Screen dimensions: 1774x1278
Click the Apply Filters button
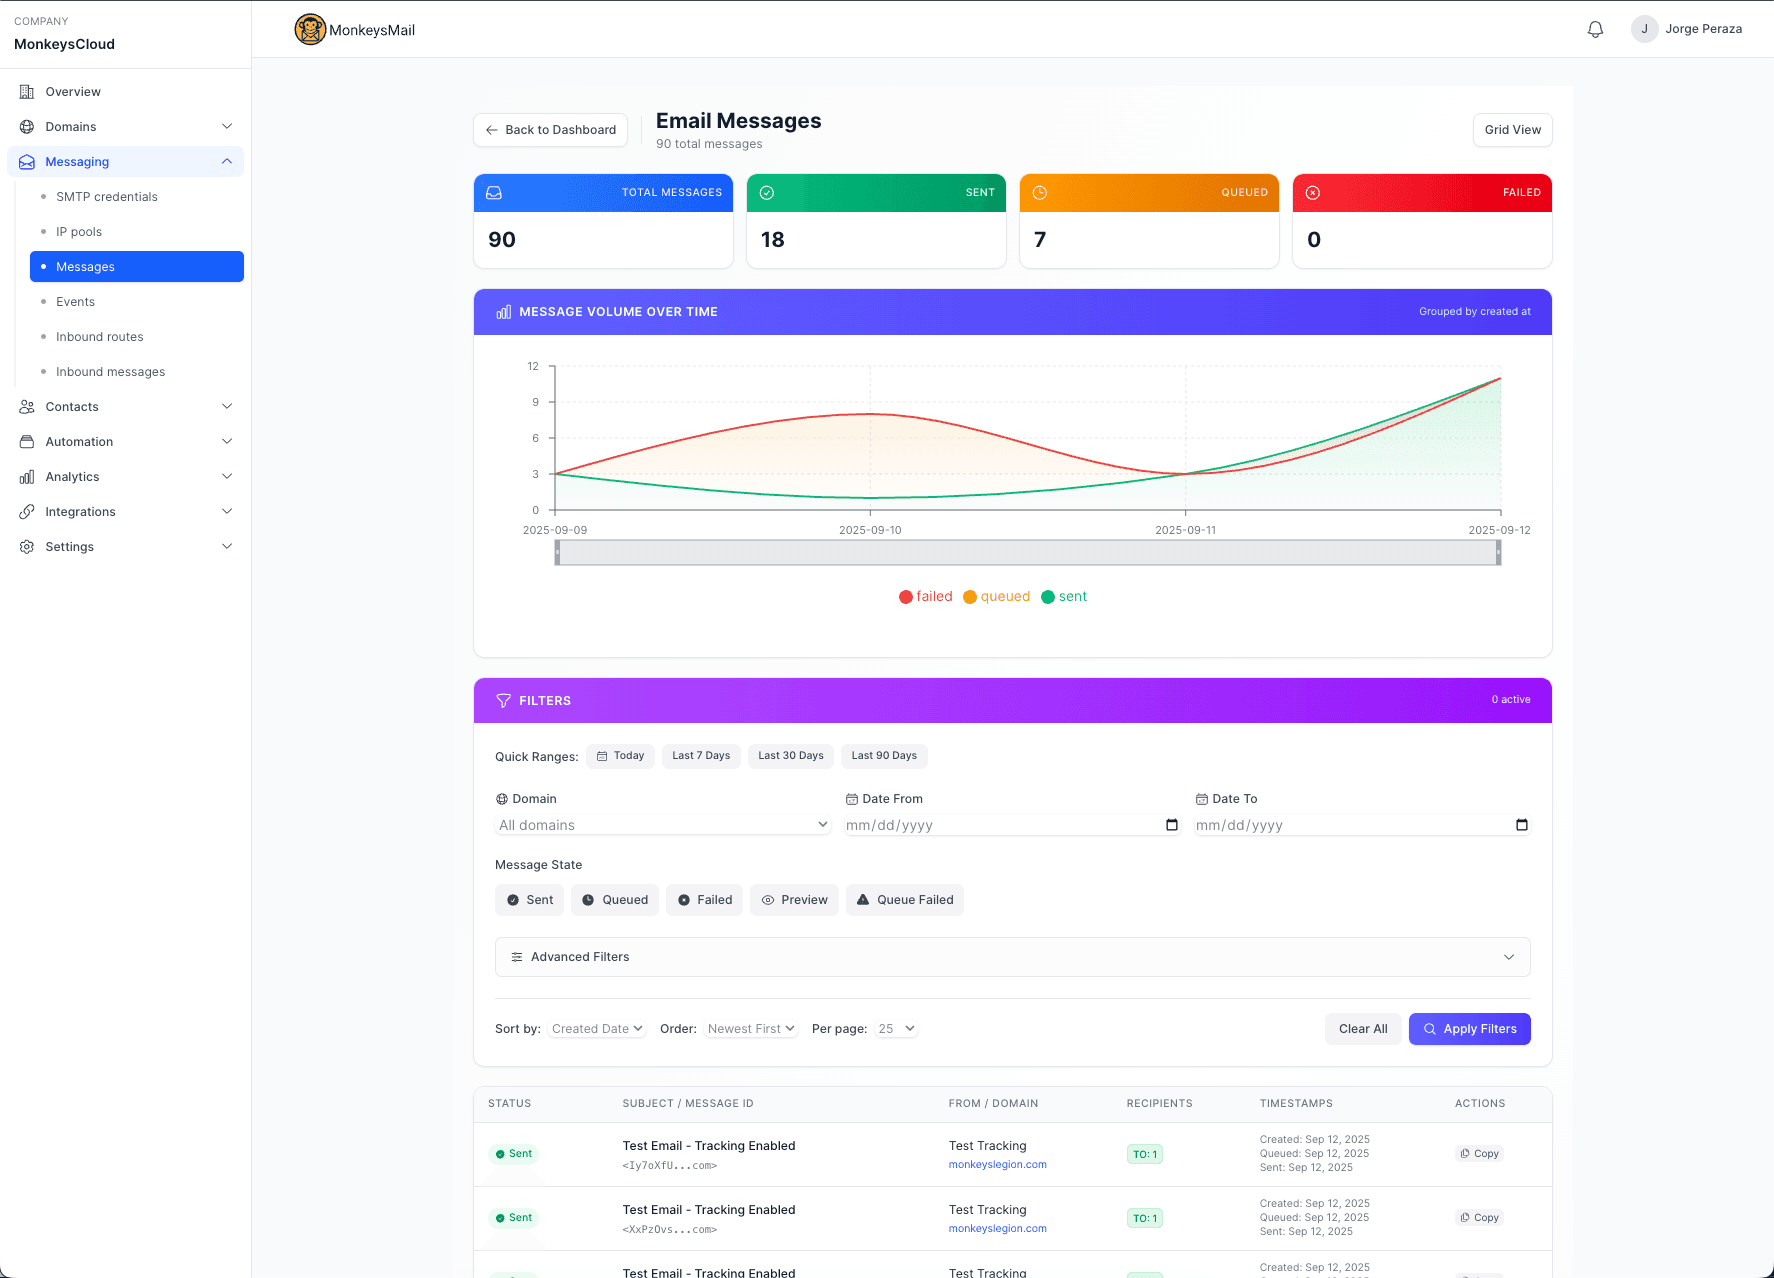click(x=1469, y=1029)
